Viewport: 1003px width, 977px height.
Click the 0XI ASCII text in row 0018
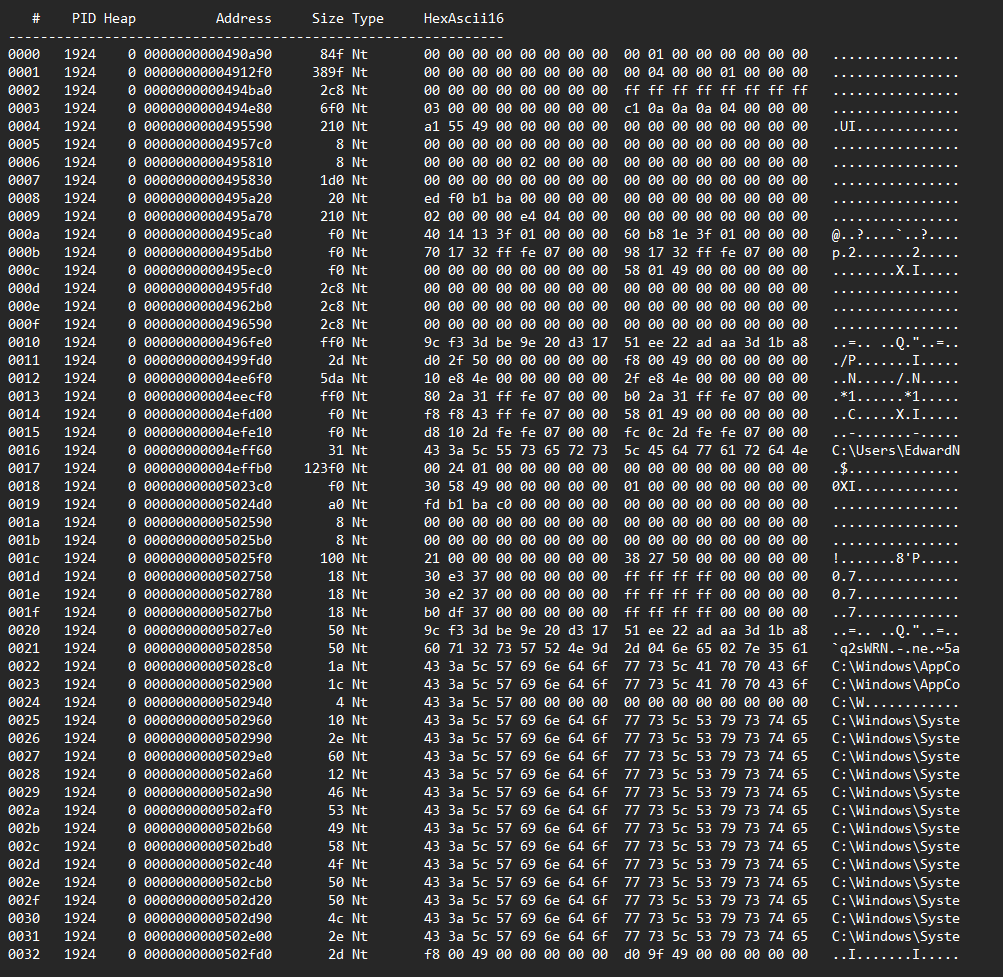point(843,486)
